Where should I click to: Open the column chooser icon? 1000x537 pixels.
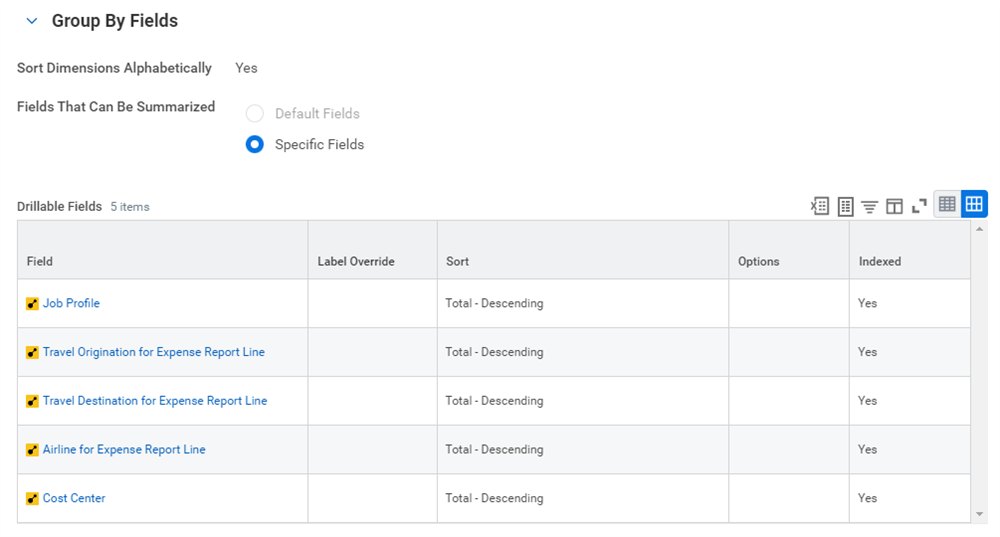pos(894,206)
